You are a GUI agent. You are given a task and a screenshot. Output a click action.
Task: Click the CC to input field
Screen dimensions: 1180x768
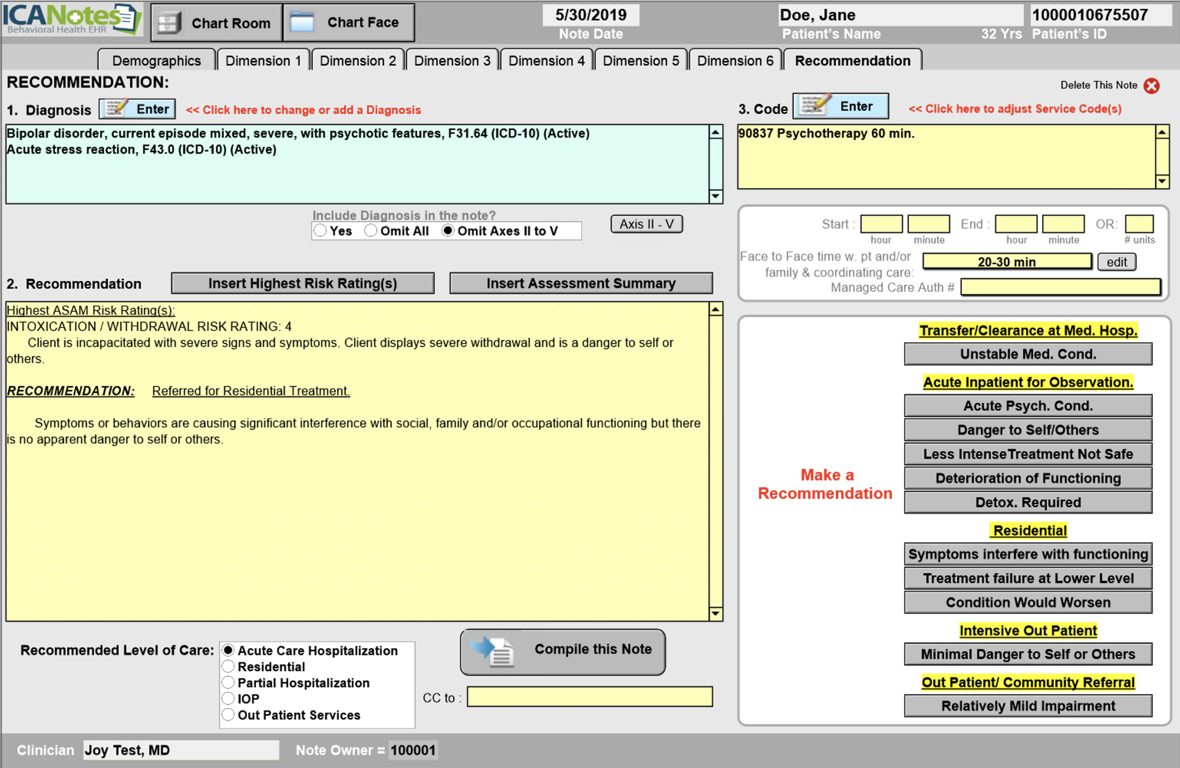(x=590, y=697)
